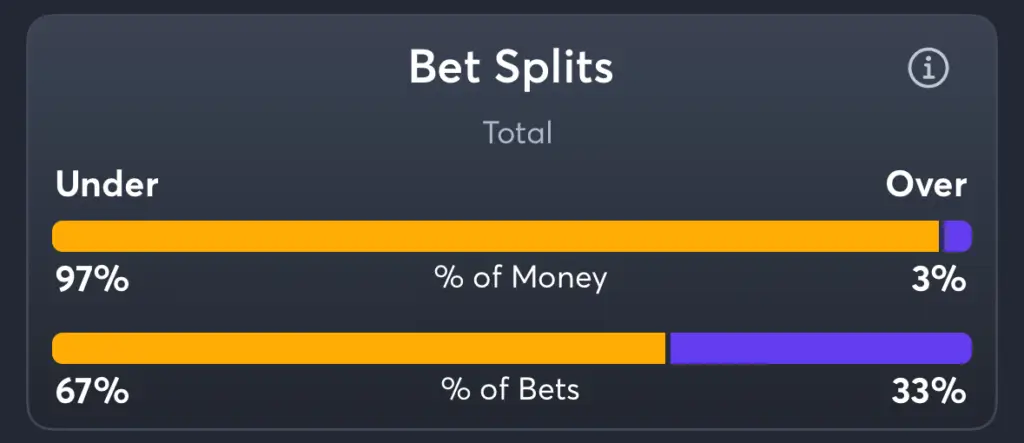Select orange Under segment of money bar
This screenshot has height=443, width=1024.
pos(496,236)
